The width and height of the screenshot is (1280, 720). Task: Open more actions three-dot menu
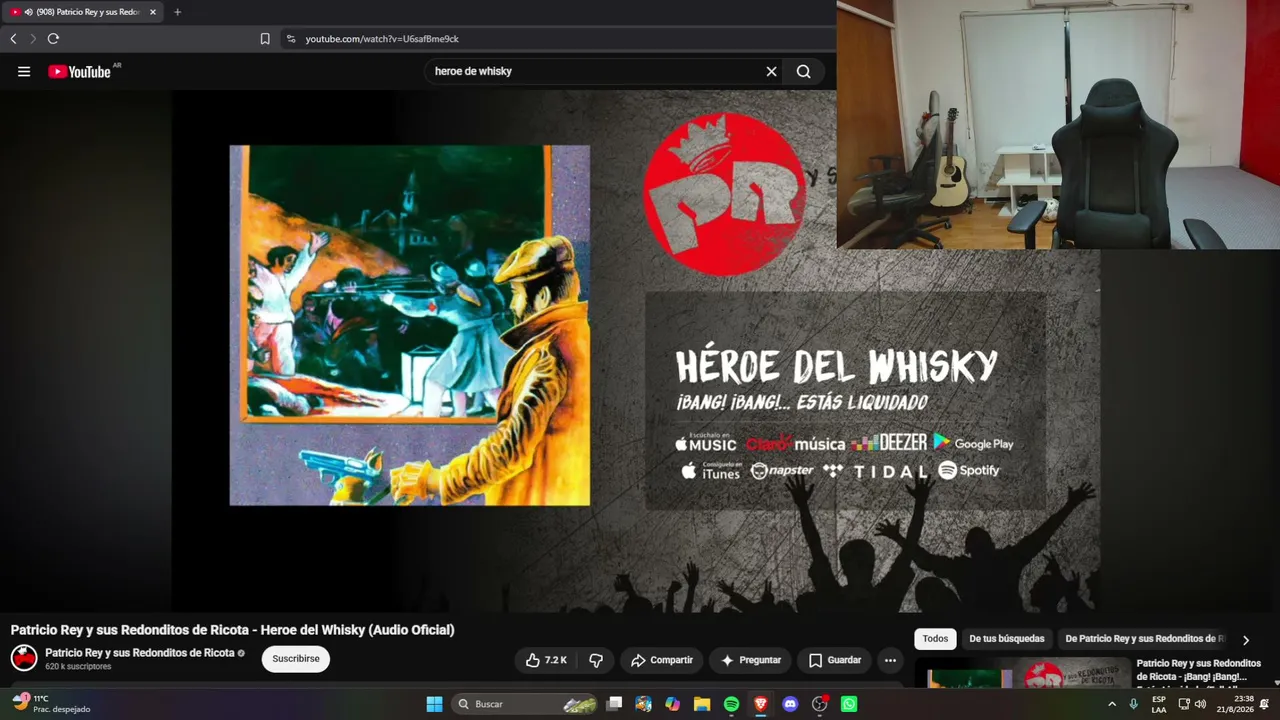pos(890,660)
